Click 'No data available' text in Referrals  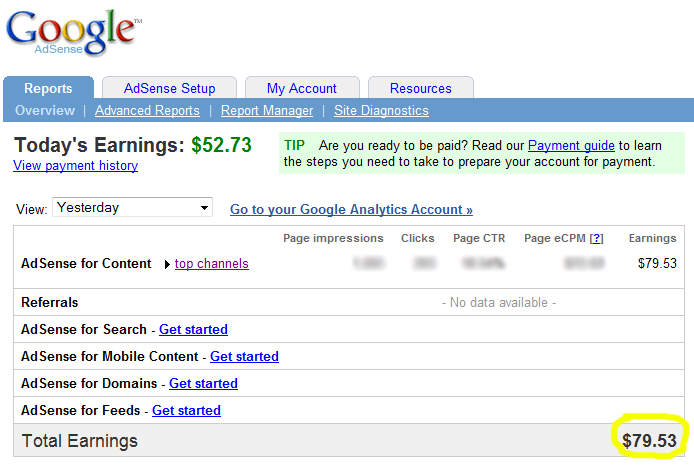(499, 303)
